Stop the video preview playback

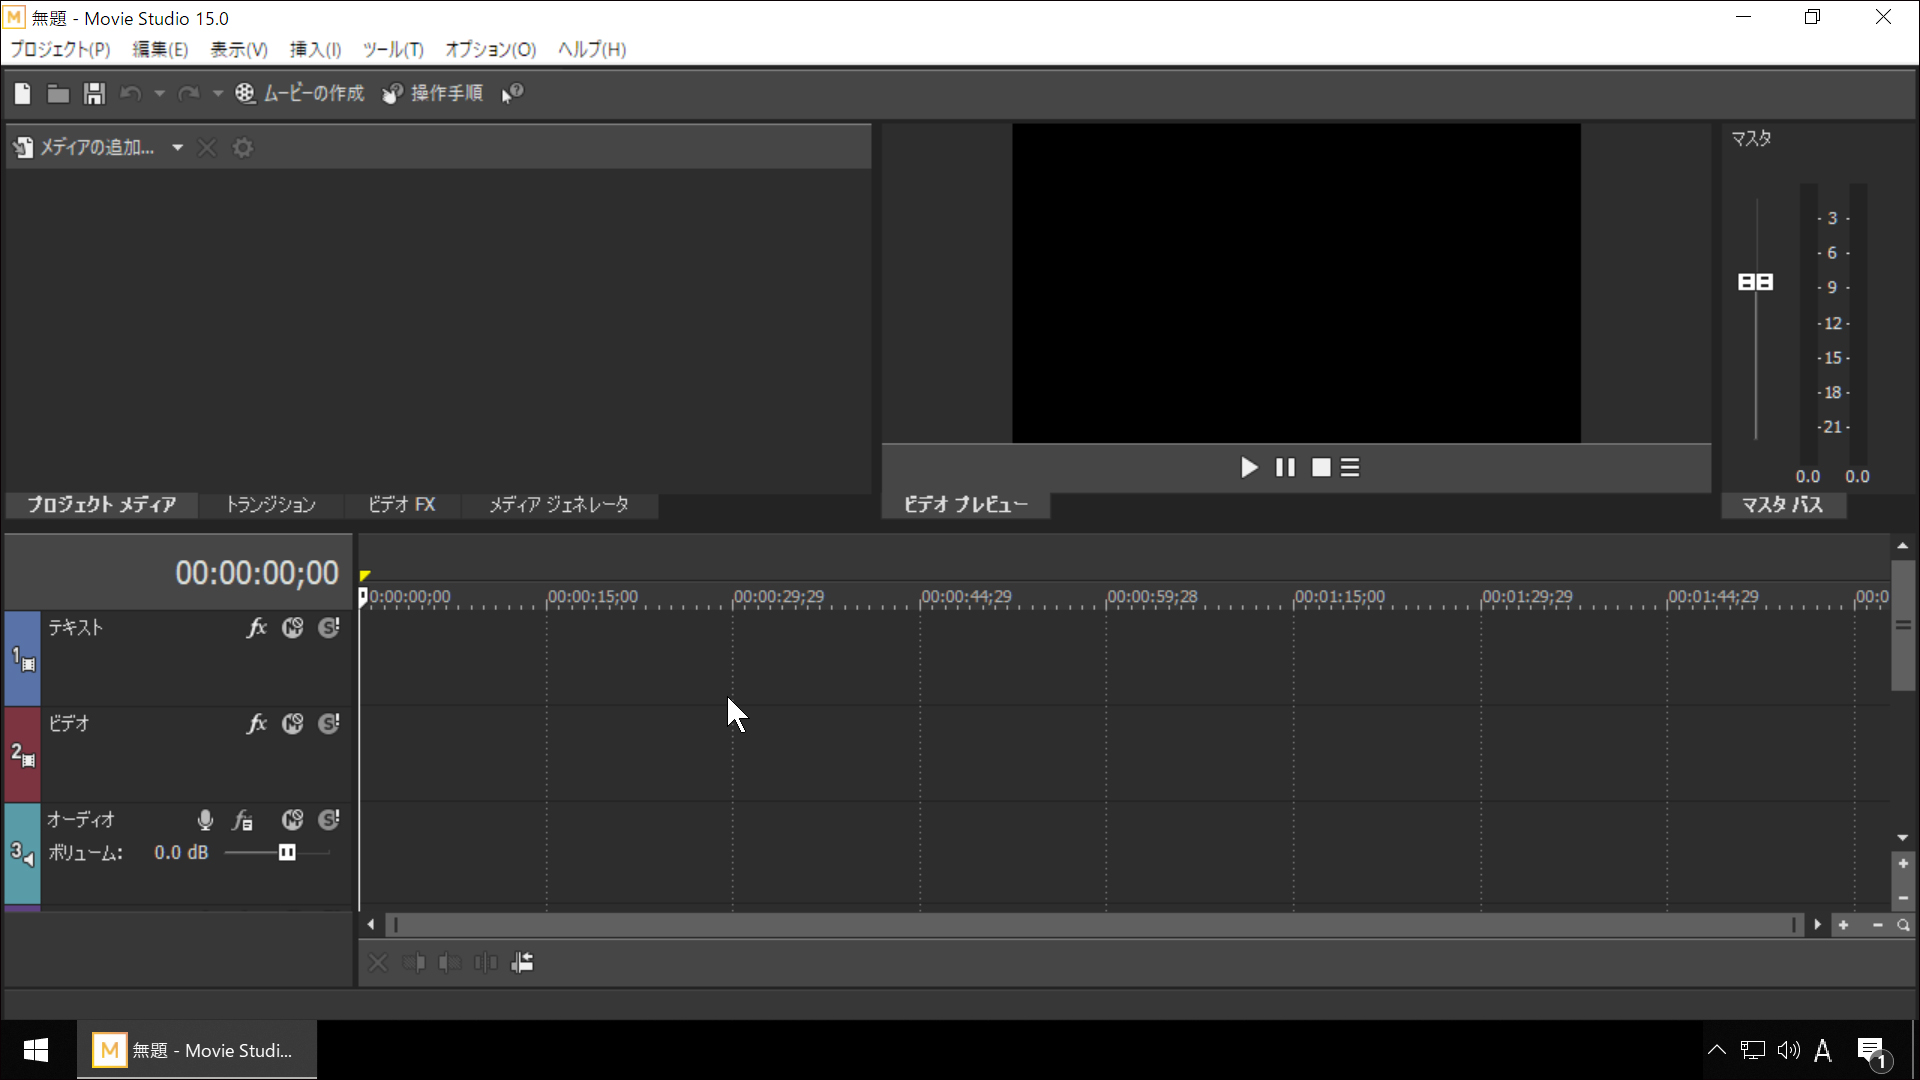pos(1321,467)
